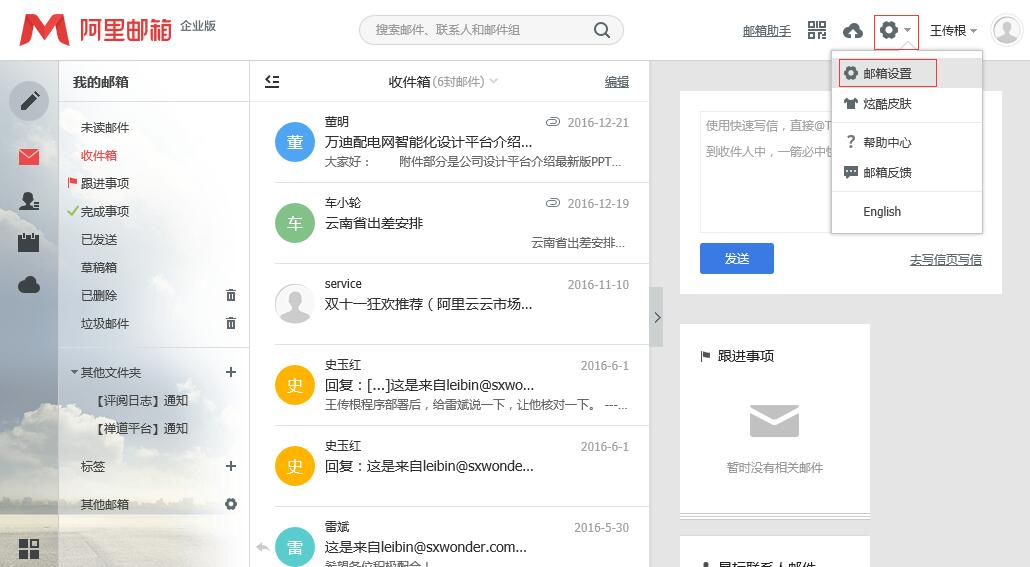Open 帮助中心 from the settings menu
This screenshot has width=1030, height=567.
(x=907, y=143)
